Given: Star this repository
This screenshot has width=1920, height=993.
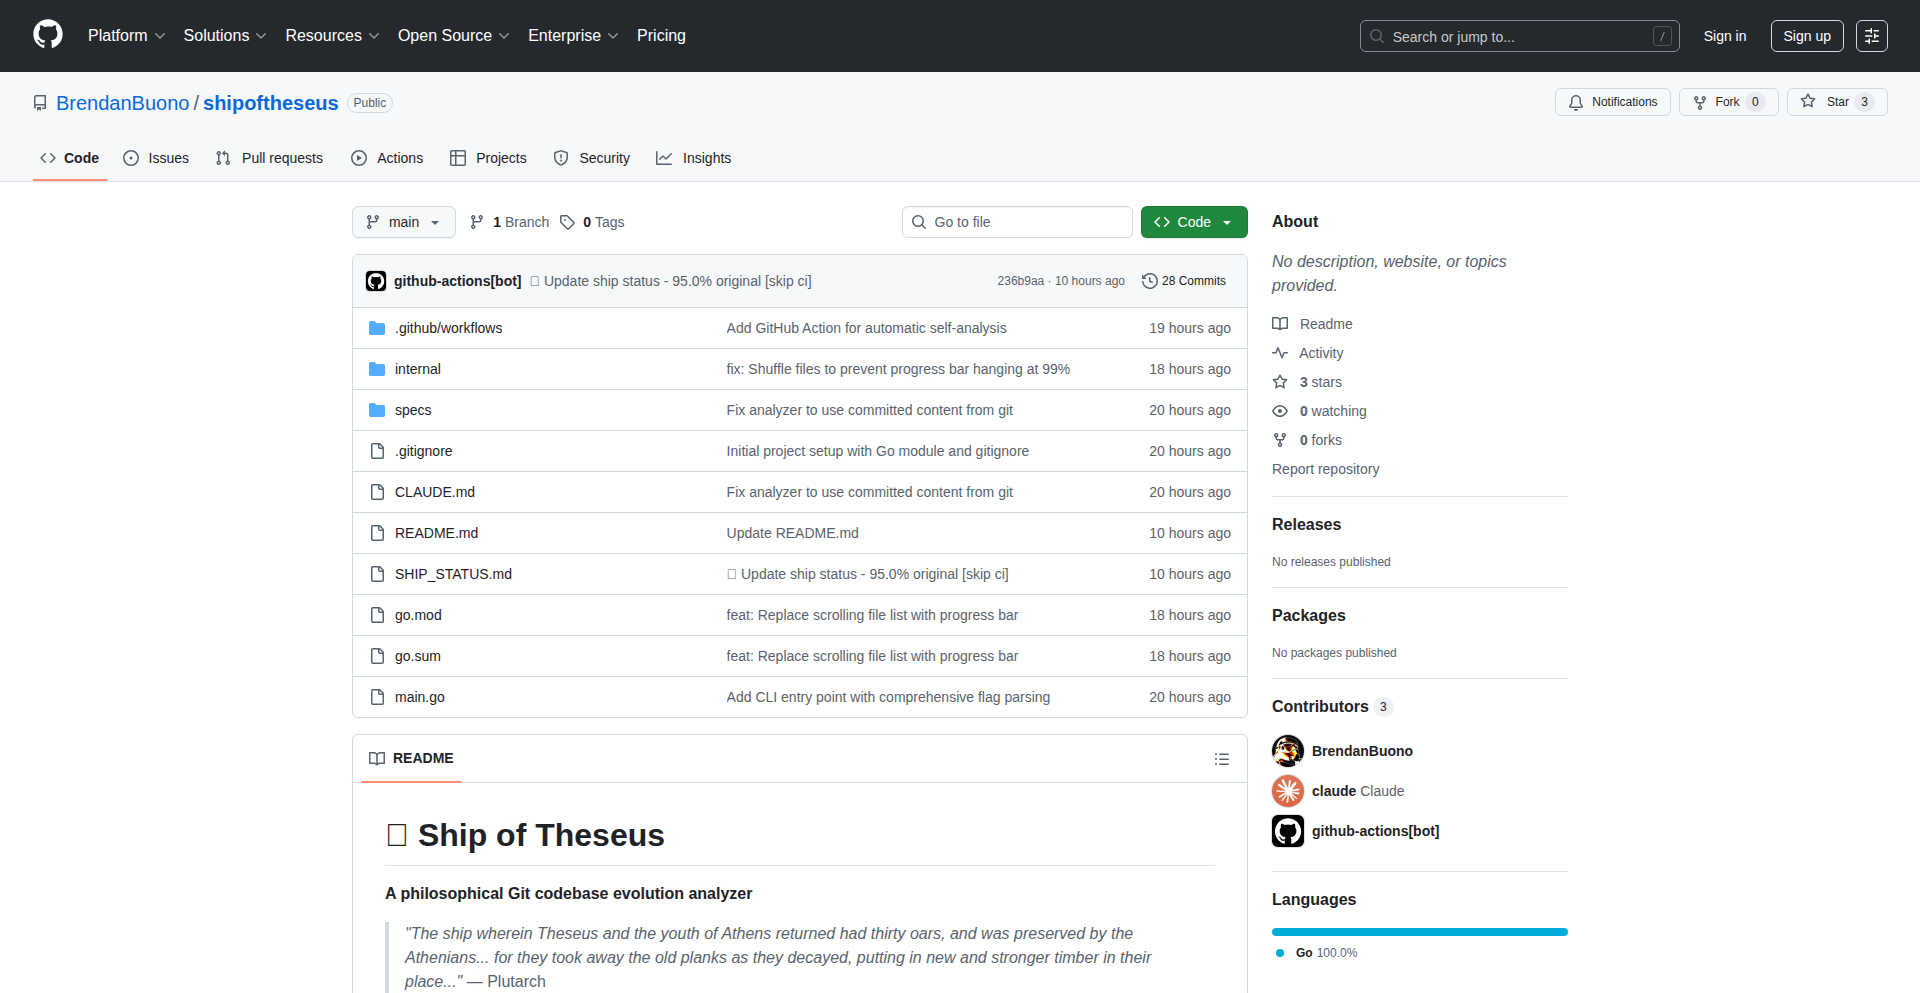Looking at the screenshot, I should coord(1825,102).
